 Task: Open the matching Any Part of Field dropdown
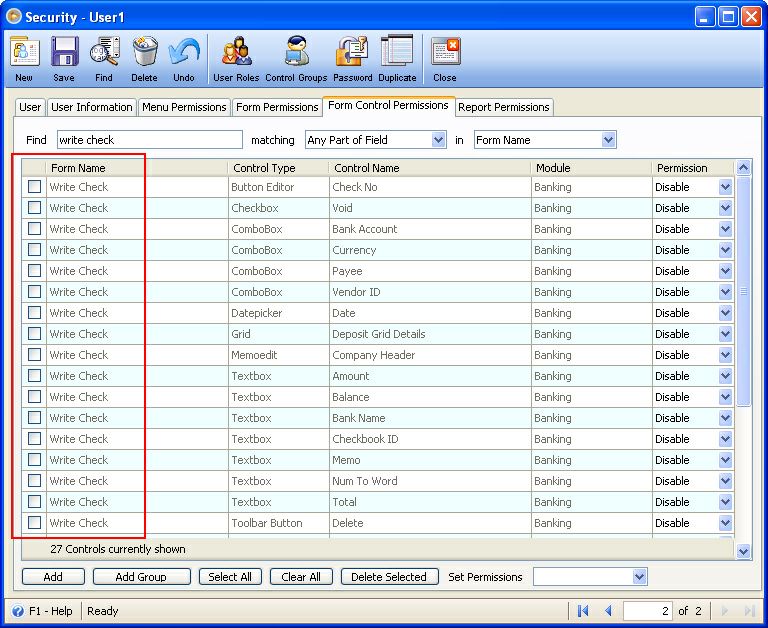438,140
